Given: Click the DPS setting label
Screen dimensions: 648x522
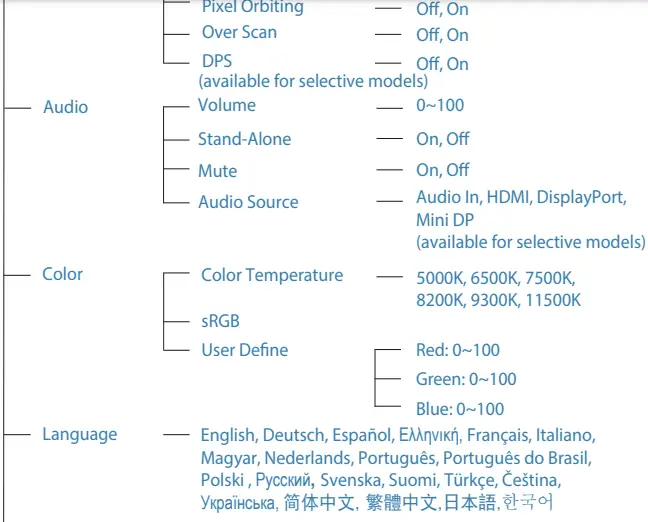Looking at the screenshot, I should [217, 61].
